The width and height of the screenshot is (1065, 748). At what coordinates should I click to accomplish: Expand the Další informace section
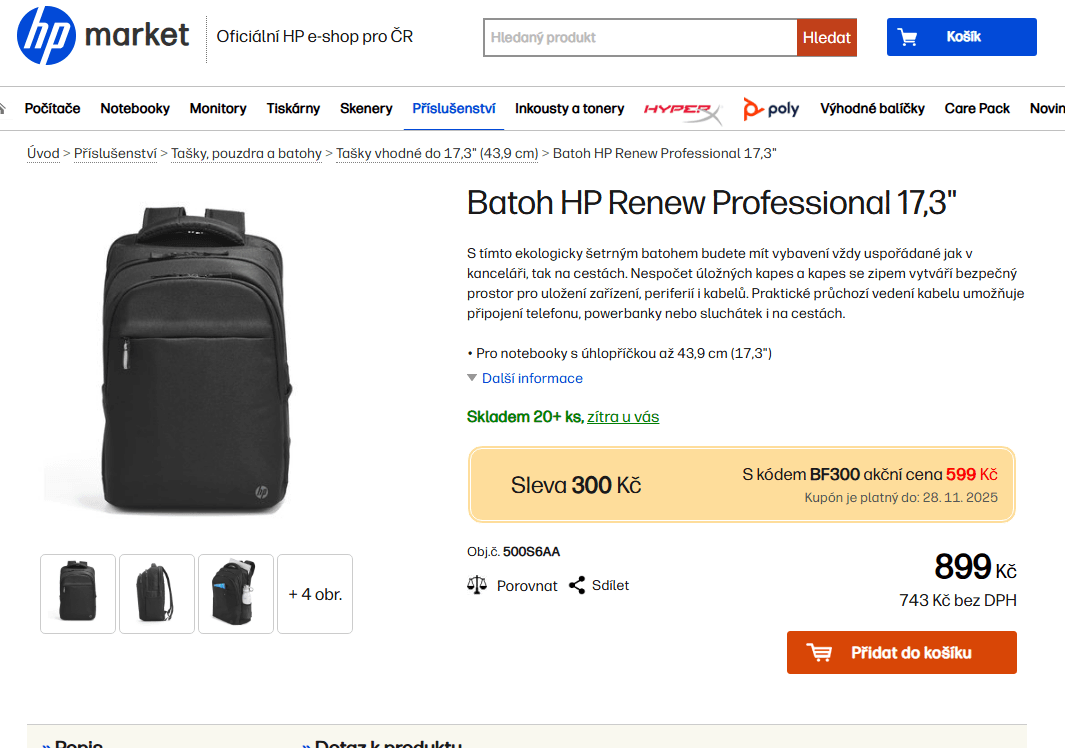(532, 378)
